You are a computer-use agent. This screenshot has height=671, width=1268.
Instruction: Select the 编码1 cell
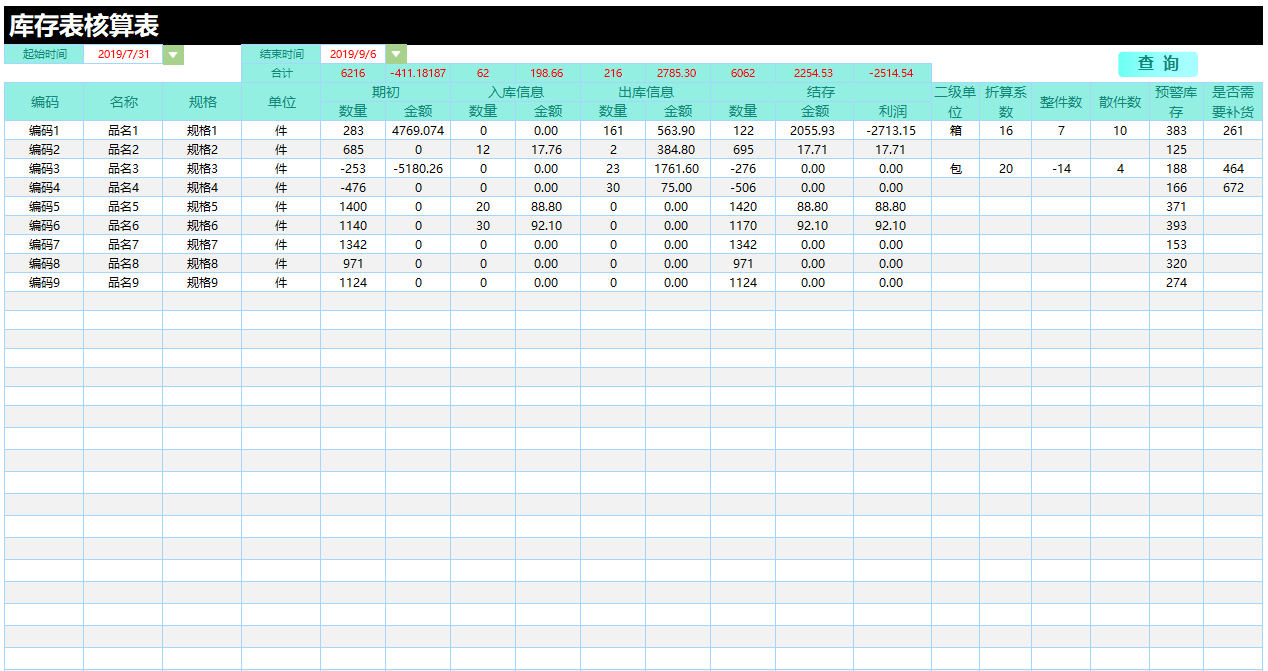coord(44,131)
